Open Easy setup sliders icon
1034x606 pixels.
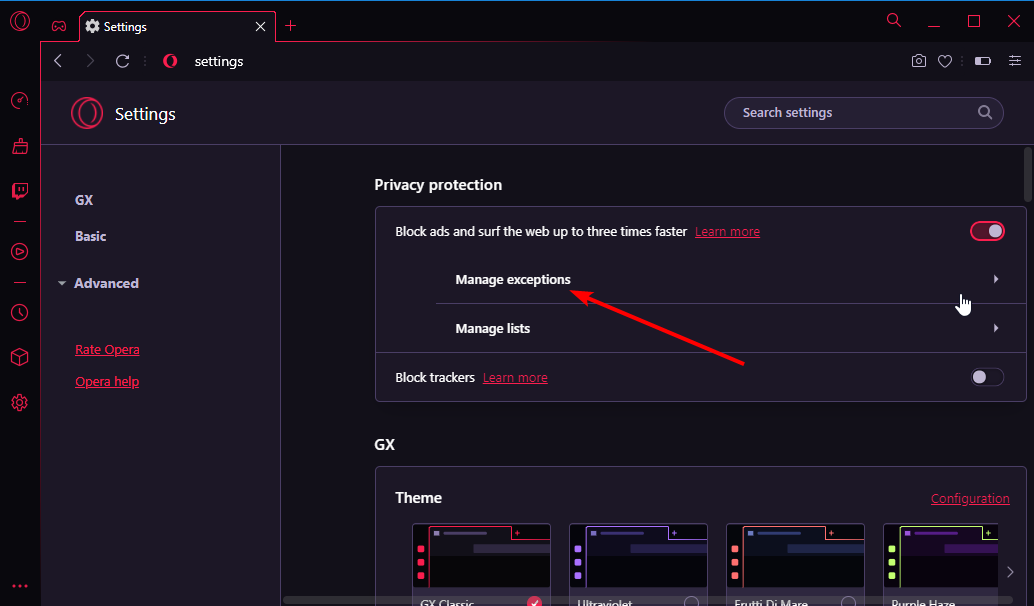pos(1015,61)
